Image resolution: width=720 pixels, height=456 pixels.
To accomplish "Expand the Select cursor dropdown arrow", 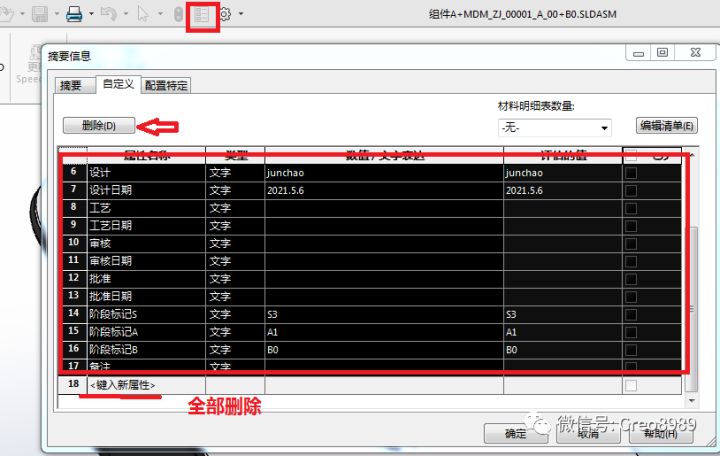I will click(x=160, y=14).
